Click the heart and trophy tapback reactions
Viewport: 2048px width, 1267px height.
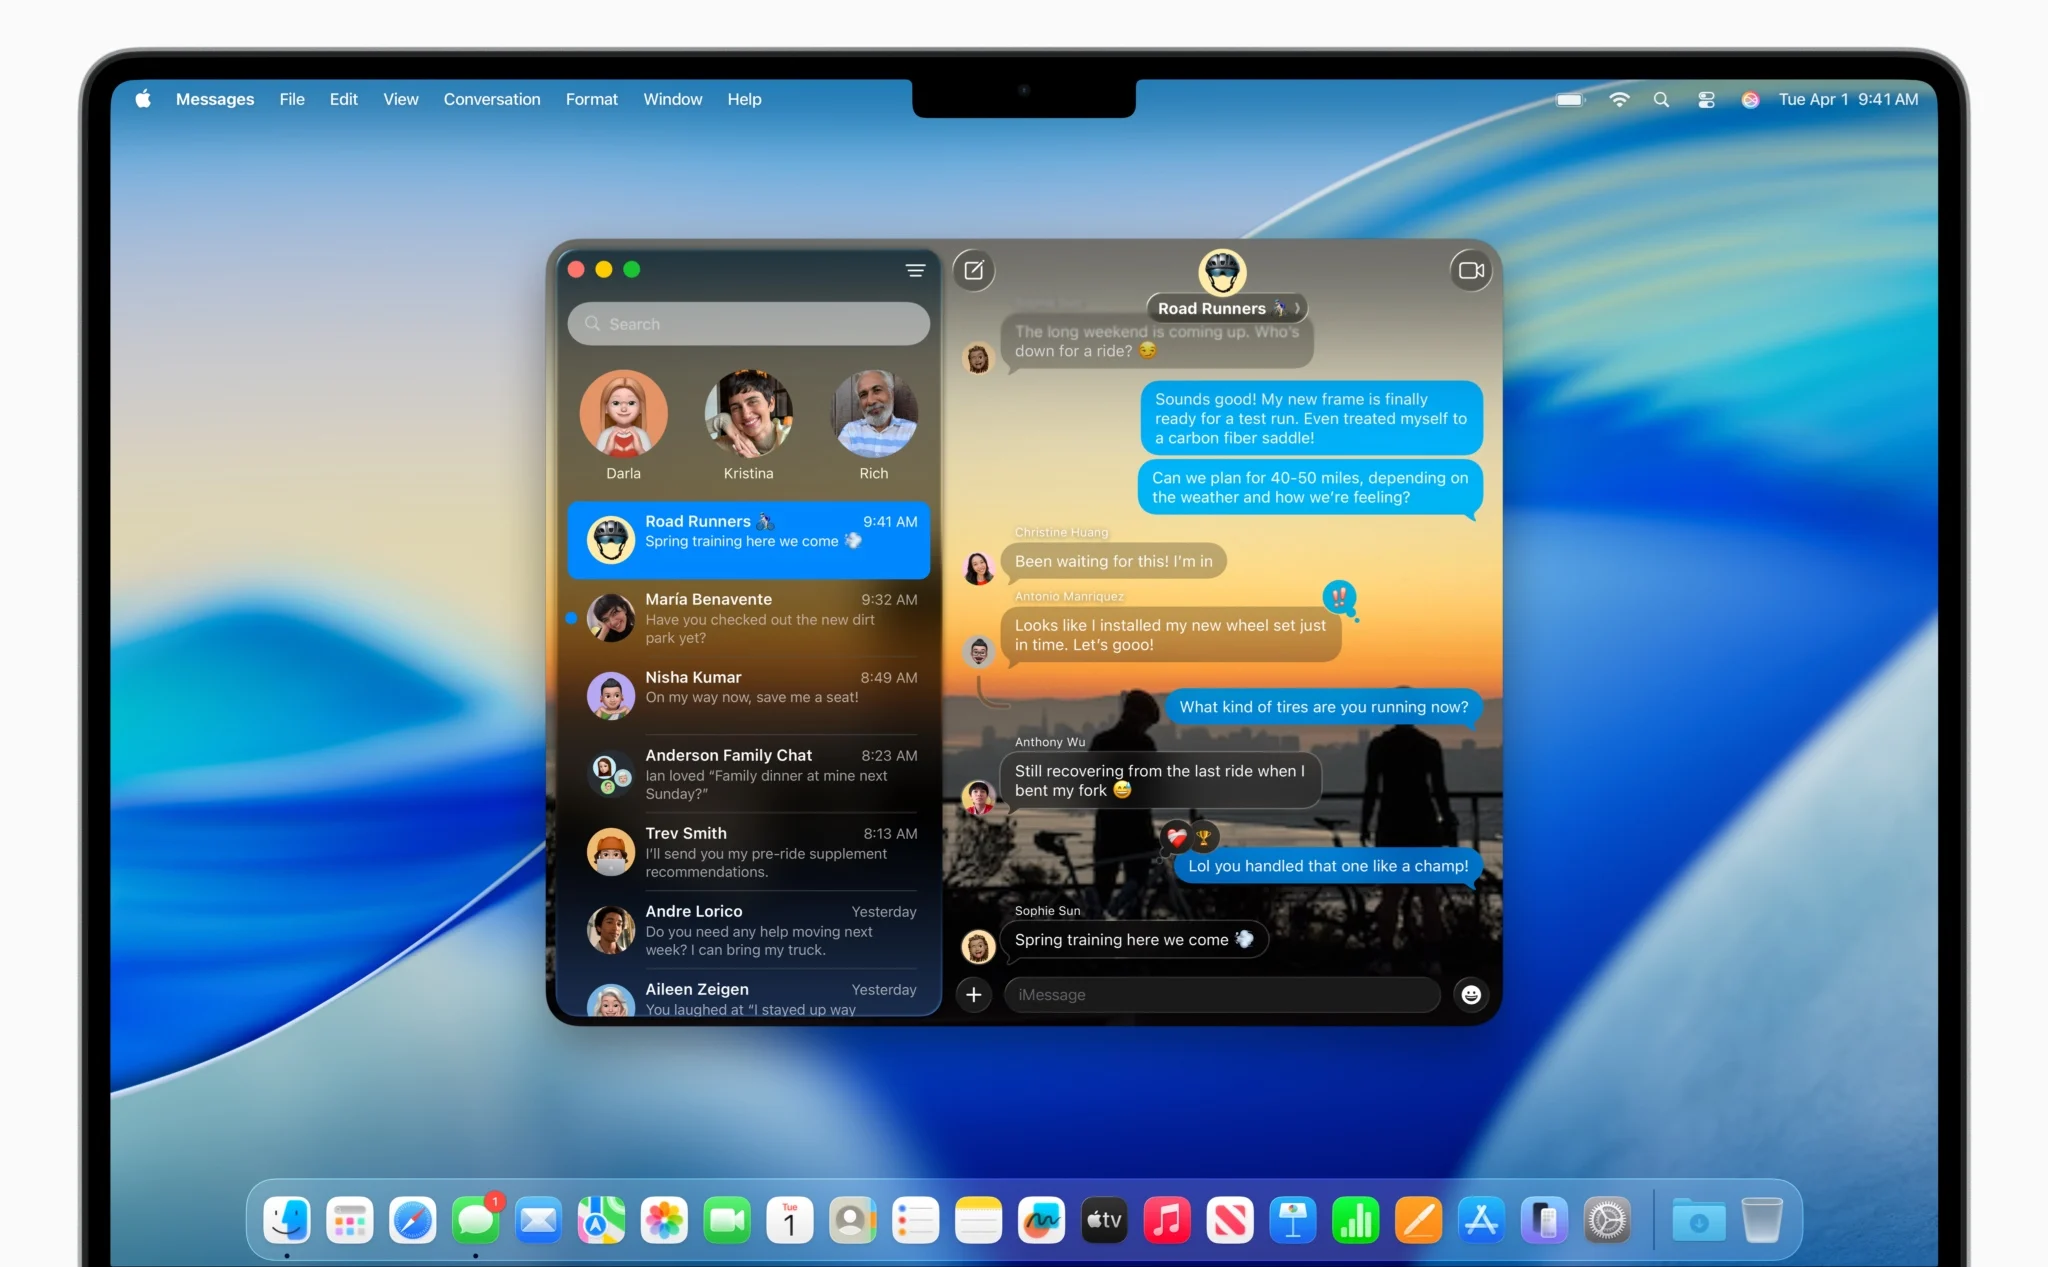(x=1190, y=837)
